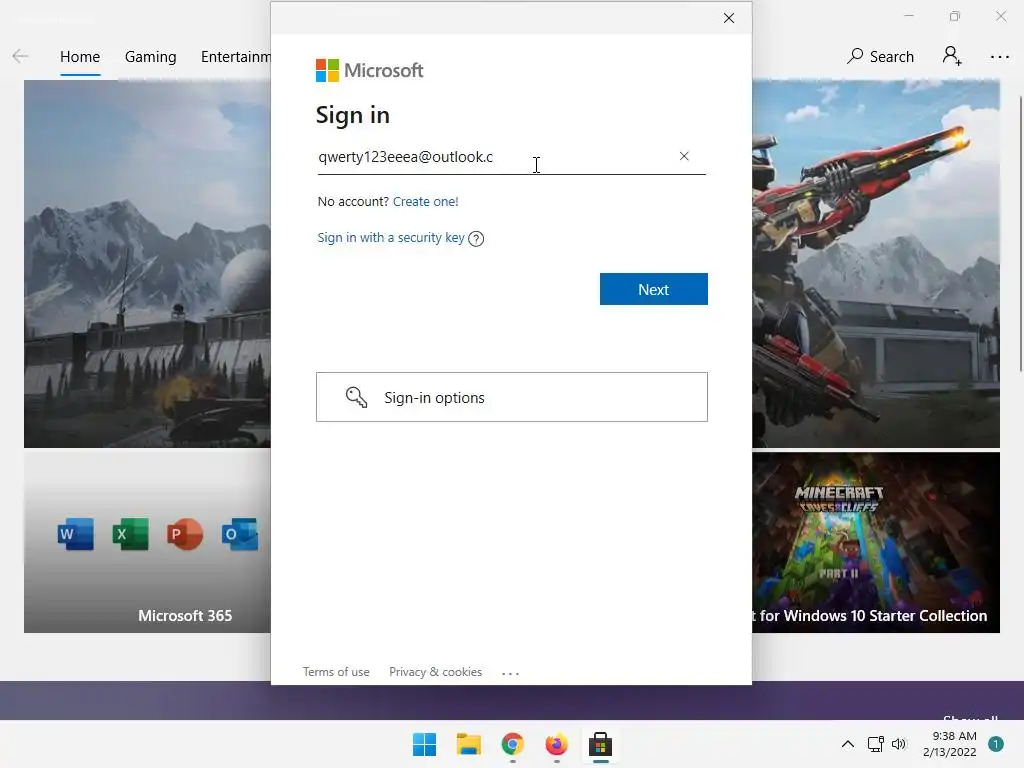Open the Halo game banner on the right

(x=876, y=264)
